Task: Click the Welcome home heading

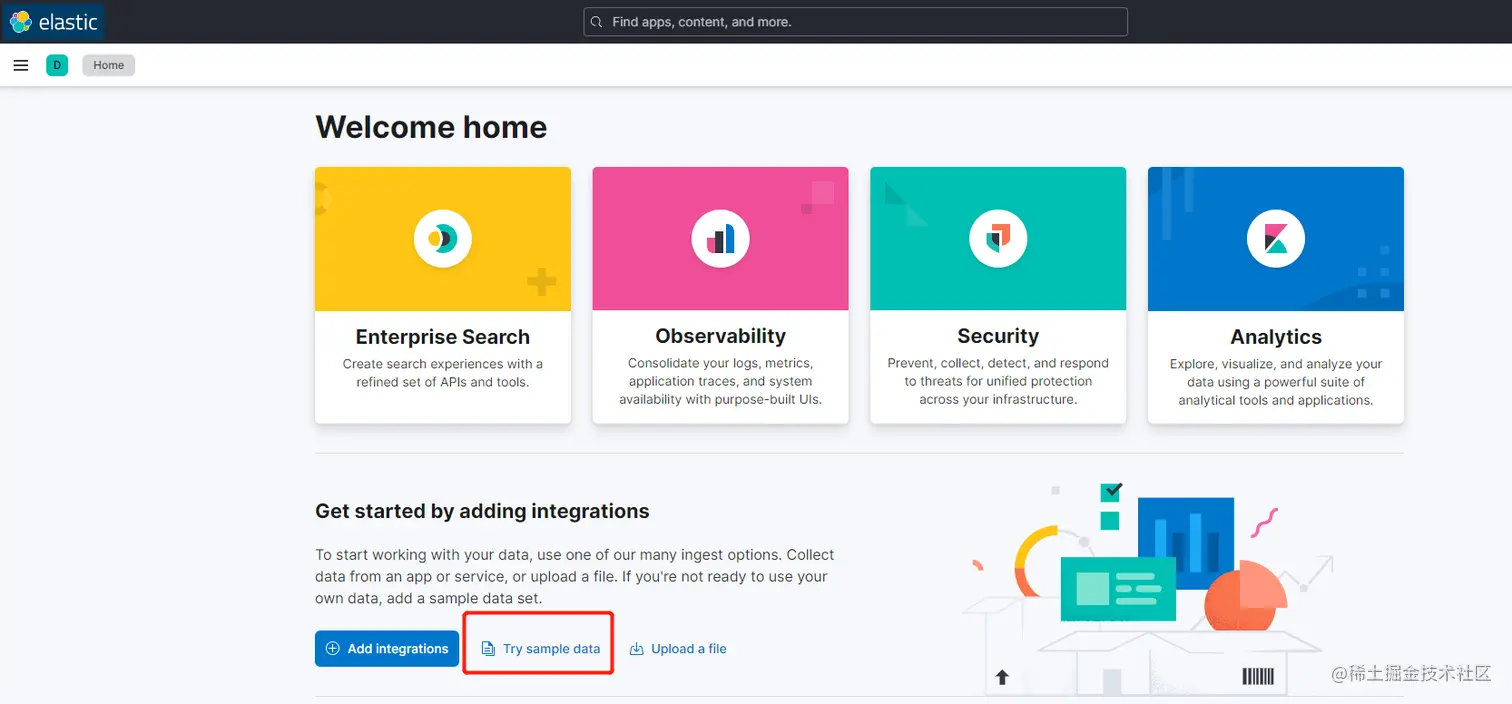Action: [431, 127]
